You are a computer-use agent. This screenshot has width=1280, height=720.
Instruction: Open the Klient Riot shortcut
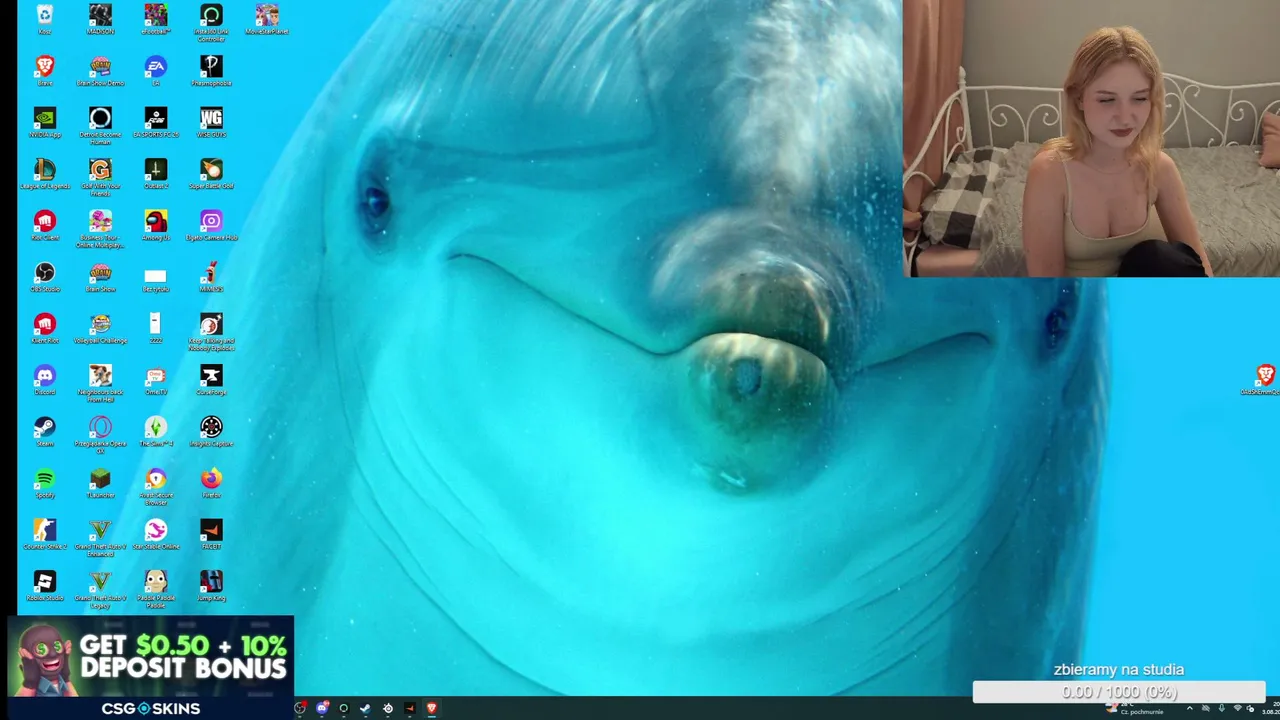pos(44,328)
